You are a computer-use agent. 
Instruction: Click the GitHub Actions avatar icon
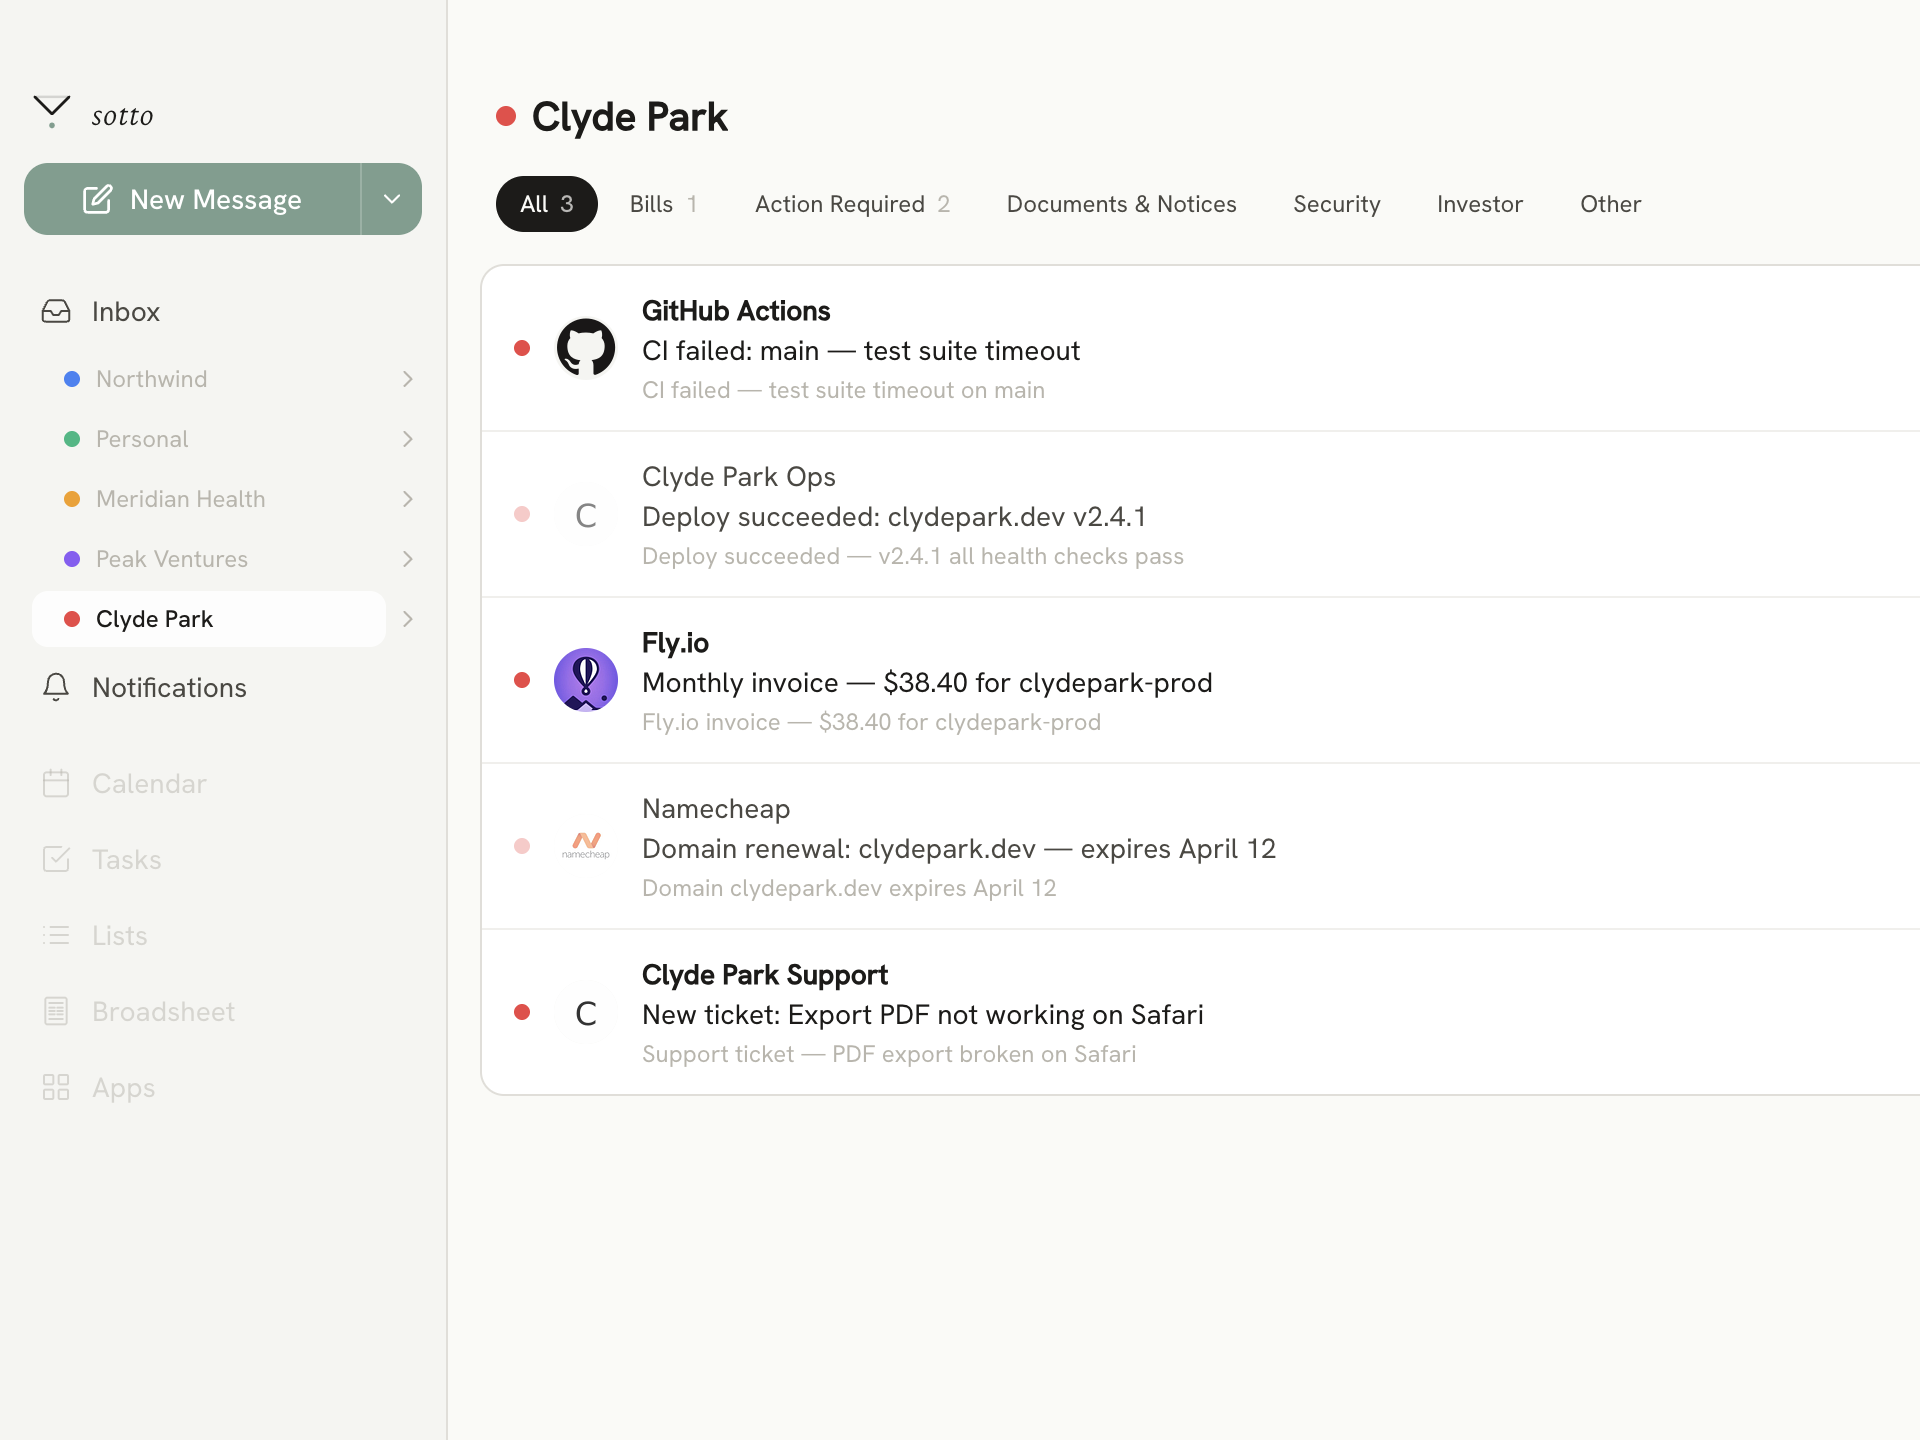click(586, 348)
